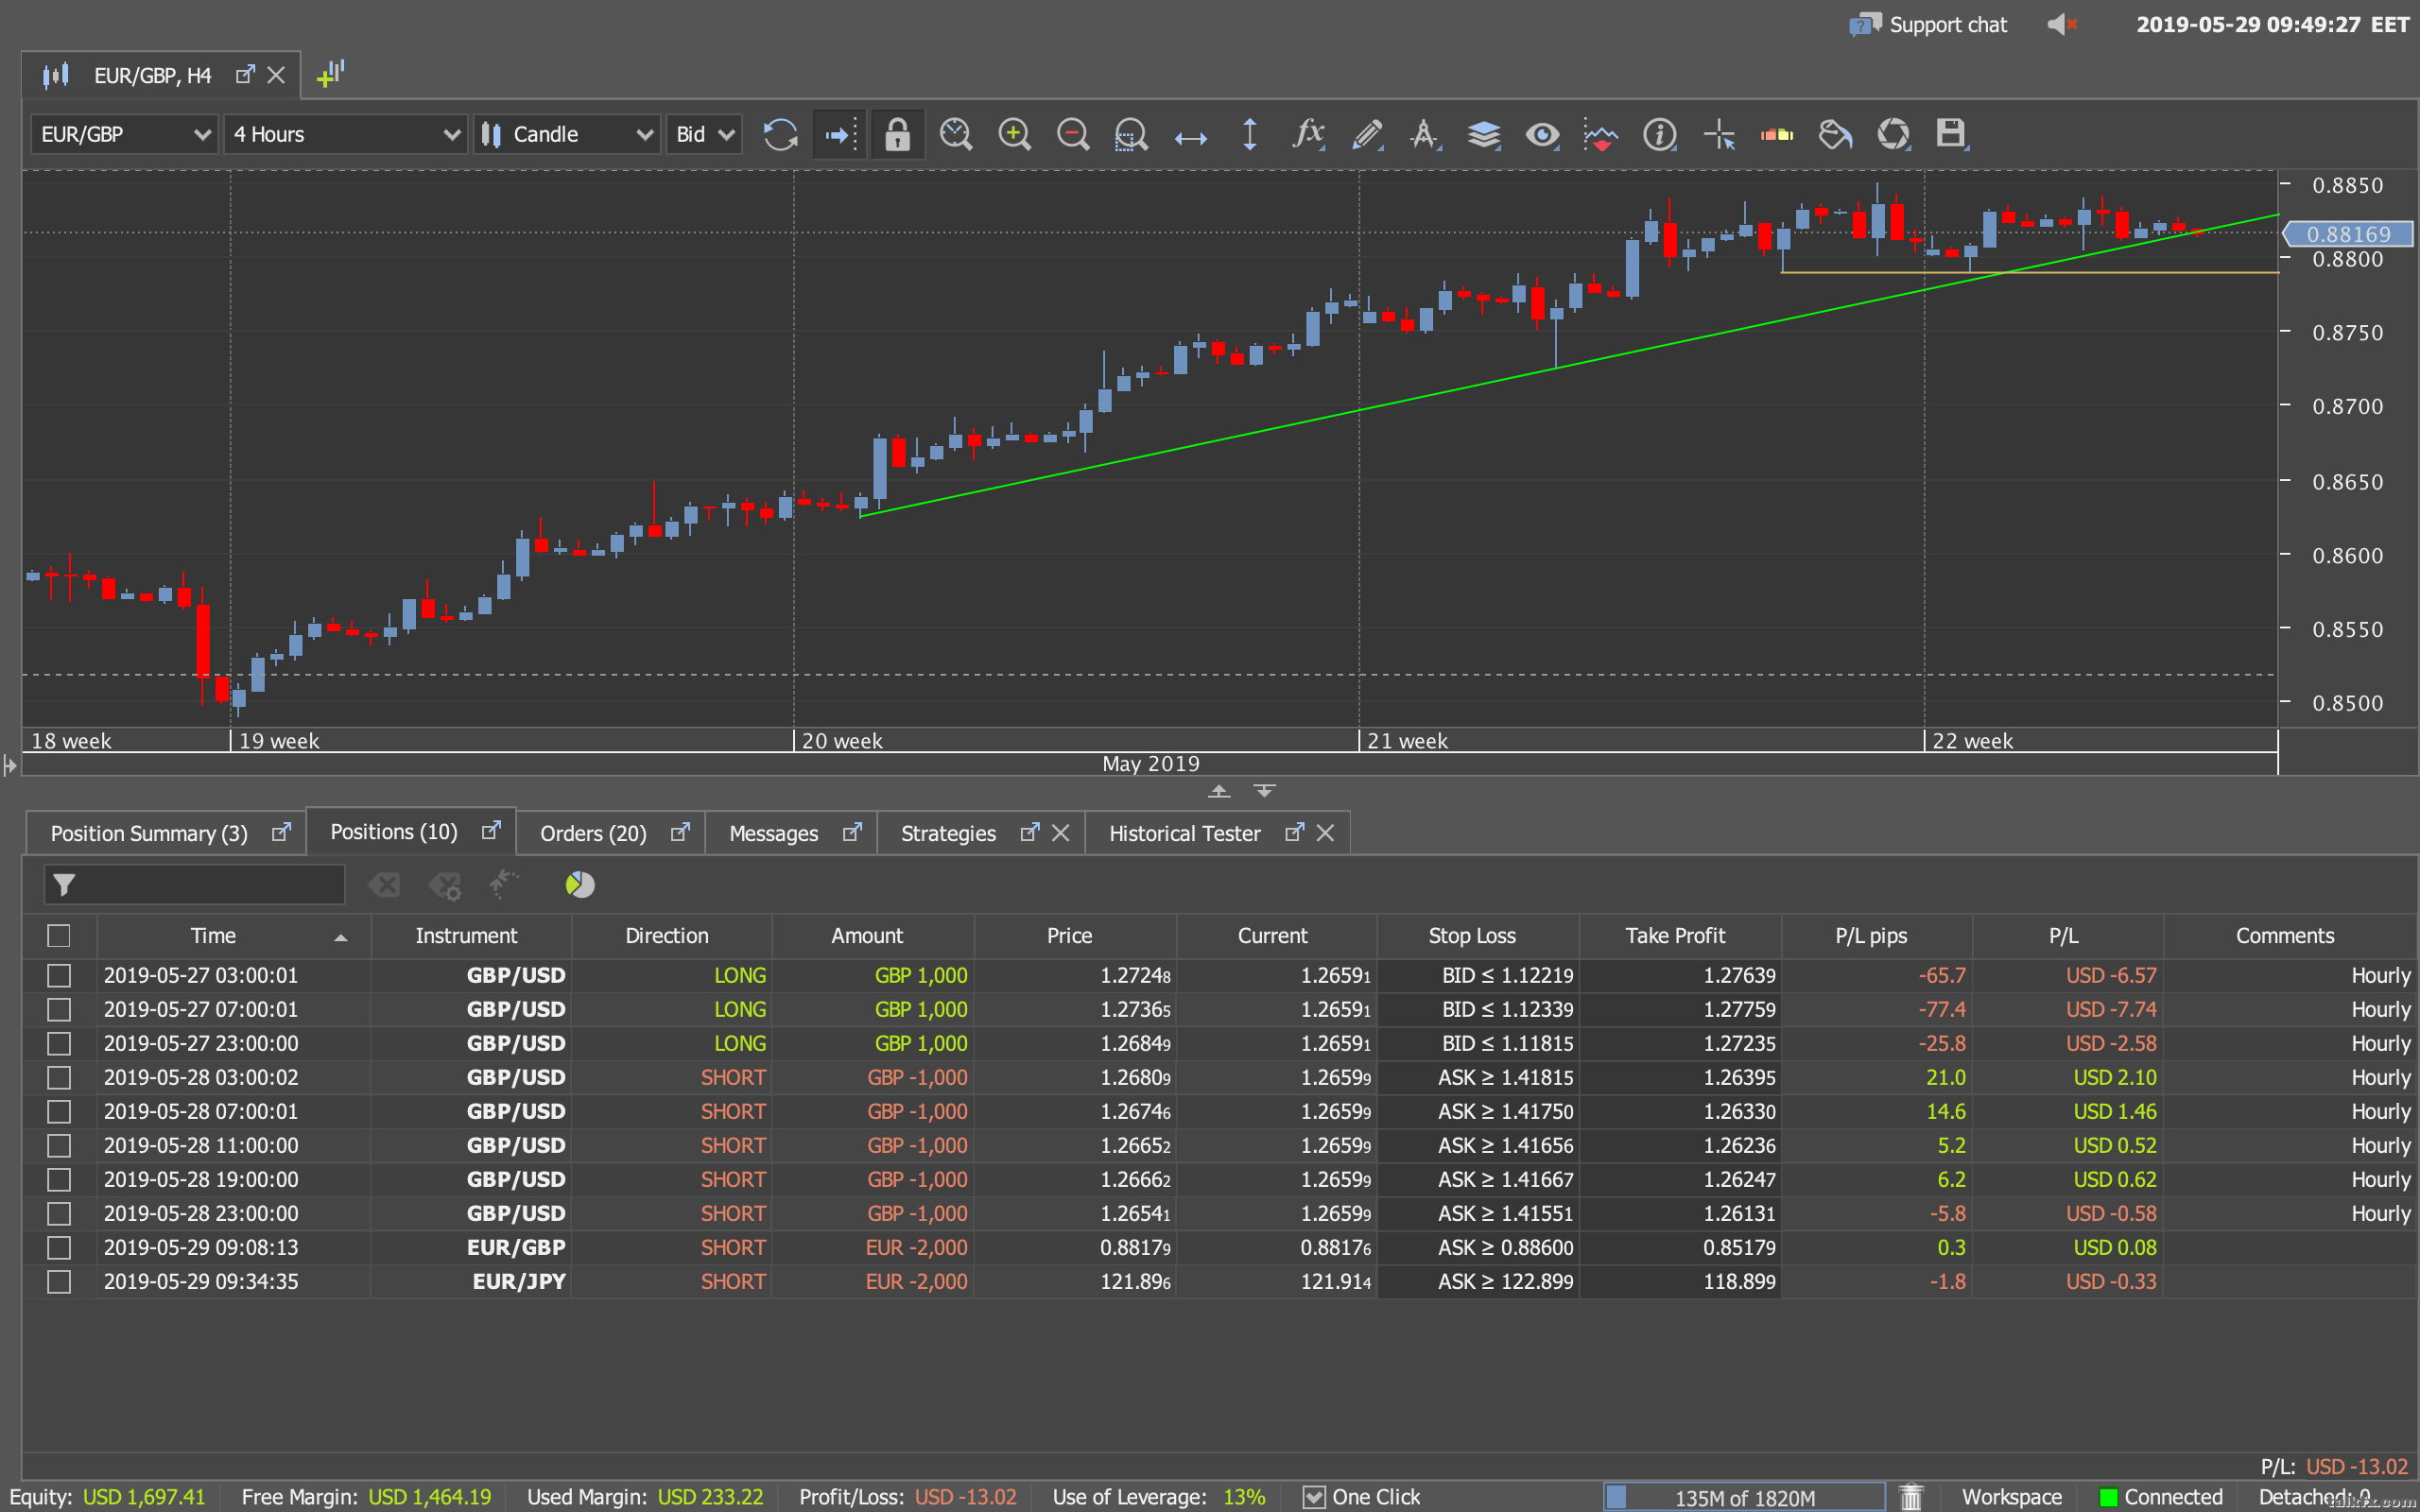
Task: Click the chart info icon
Action: point(1660,135)
